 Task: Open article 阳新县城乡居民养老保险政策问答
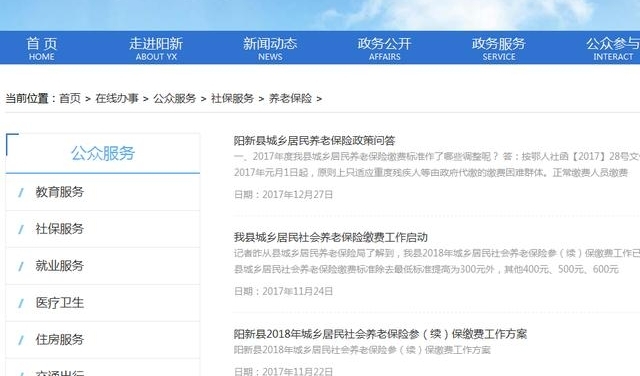click(314, 141)
